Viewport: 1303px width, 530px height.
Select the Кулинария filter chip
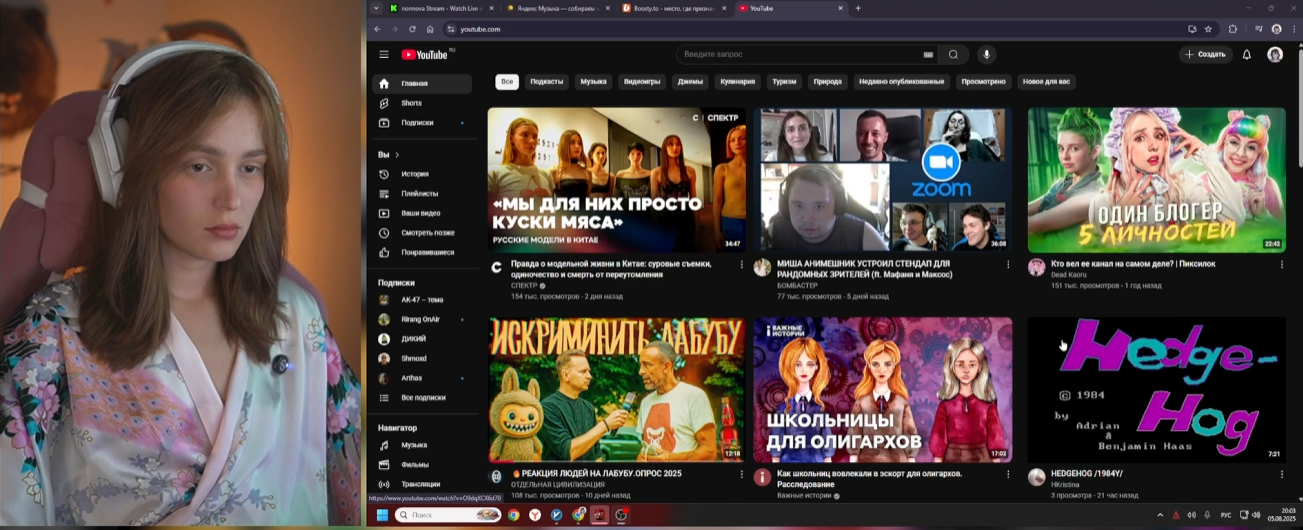pyautogui.click(x=738, y=82)
